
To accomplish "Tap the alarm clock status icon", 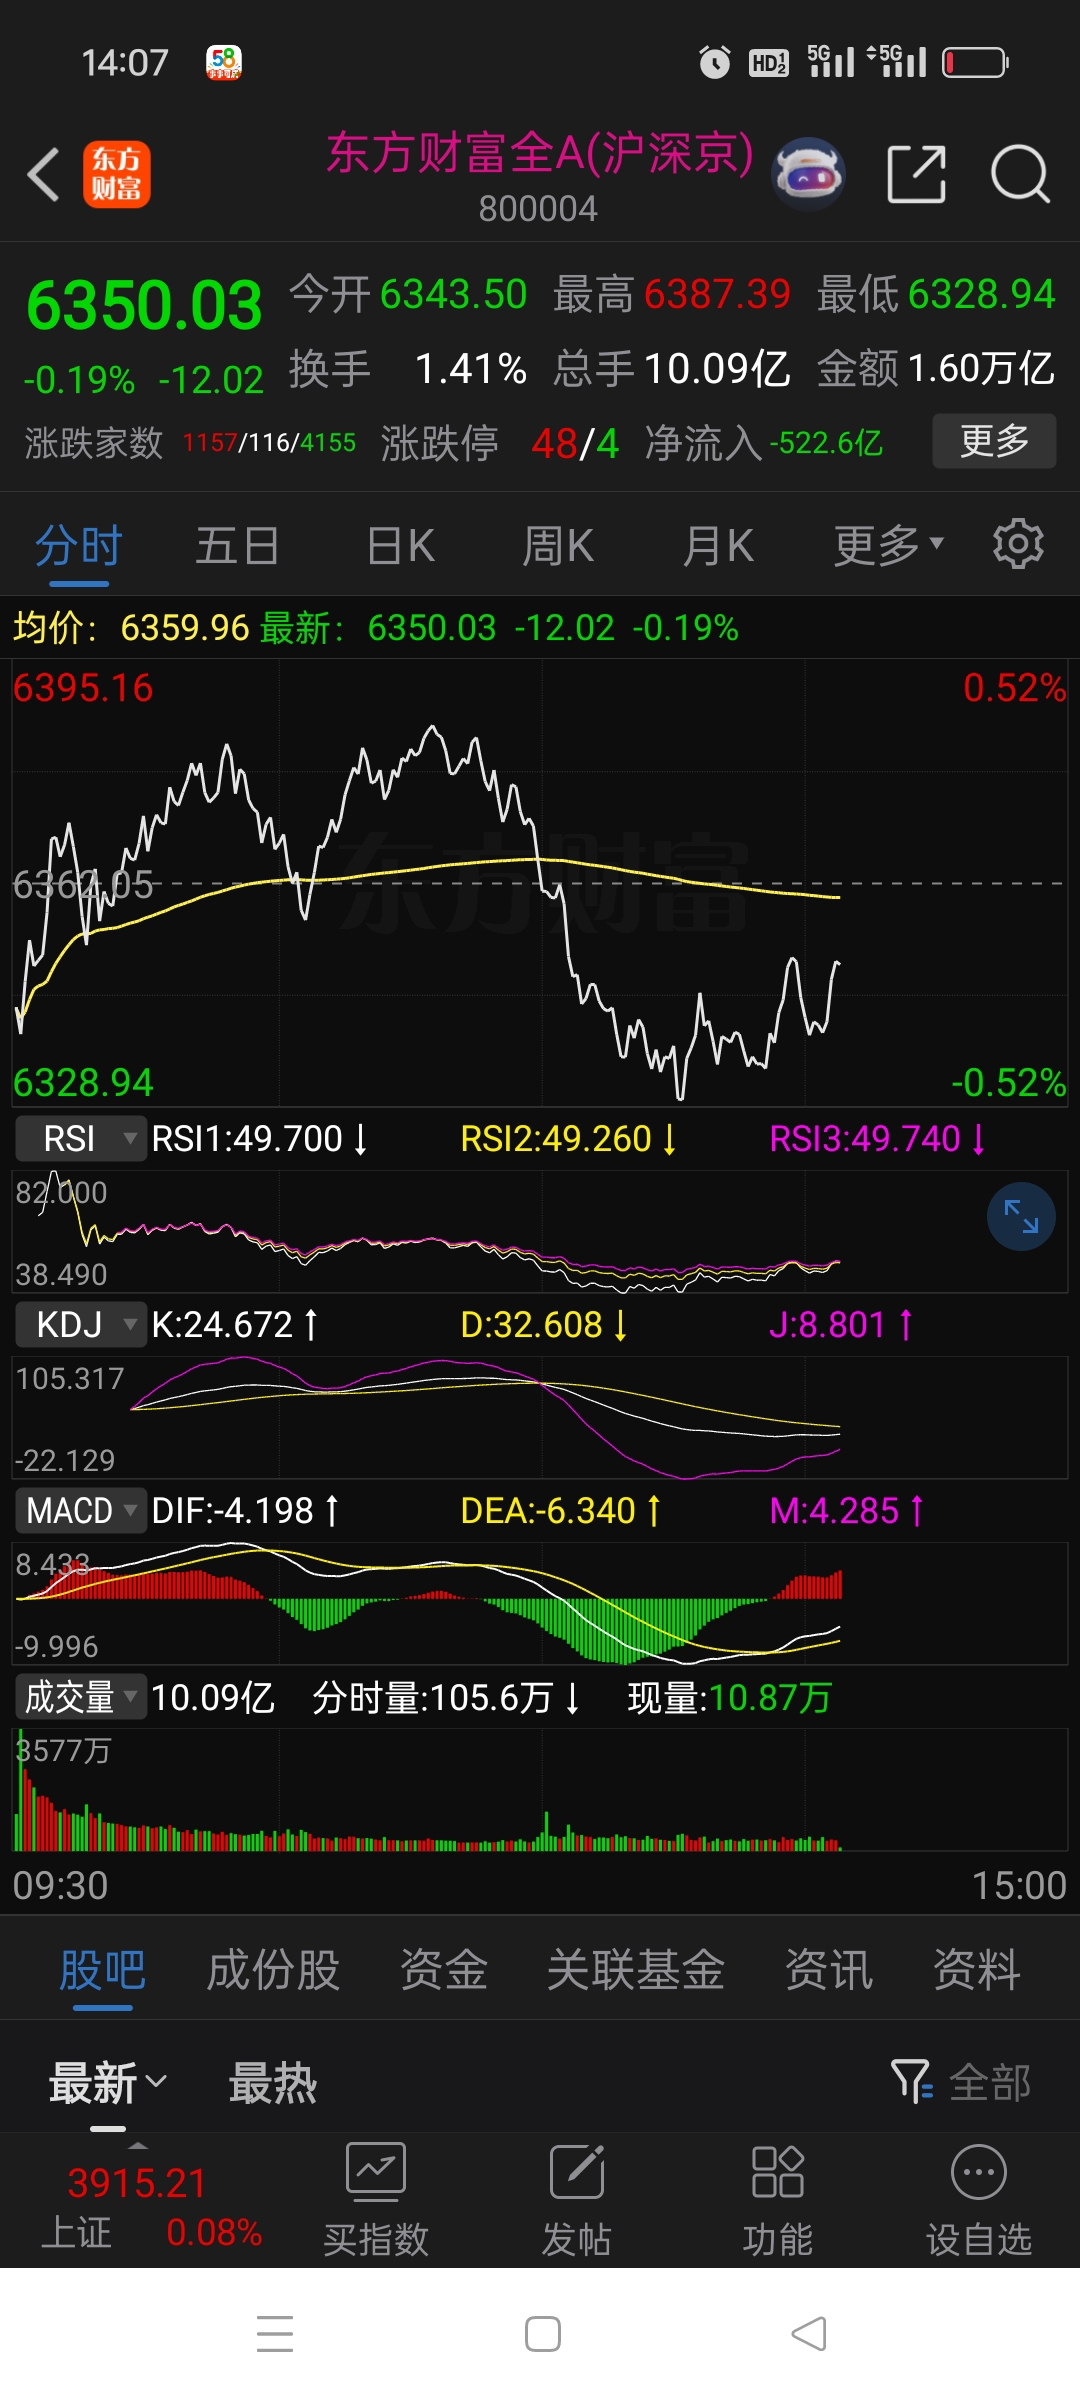I will pyautogui.click(x=714, y=62).
